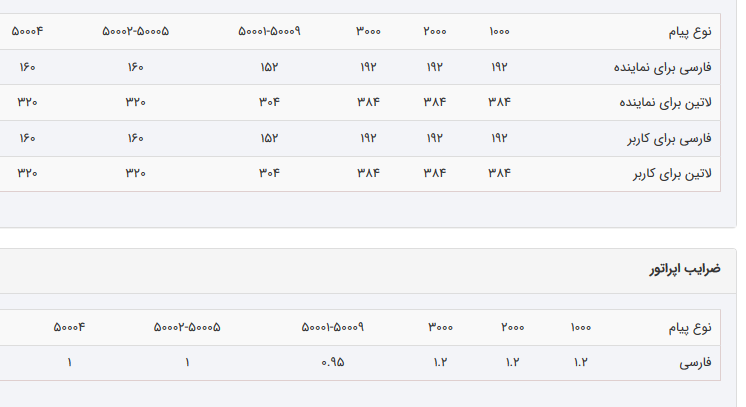Click the 50004 header in the tariff table

coord(27,31)
